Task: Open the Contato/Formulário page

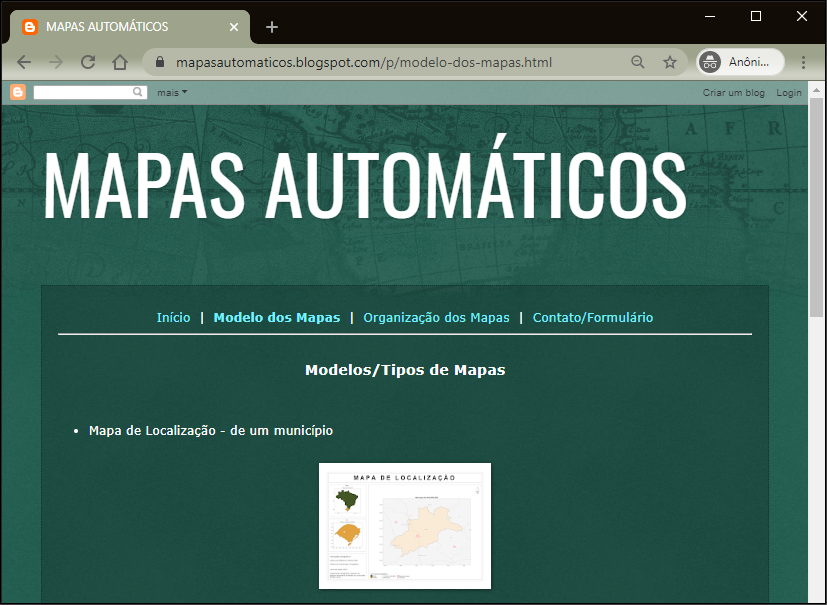Action: pos(592,318)
